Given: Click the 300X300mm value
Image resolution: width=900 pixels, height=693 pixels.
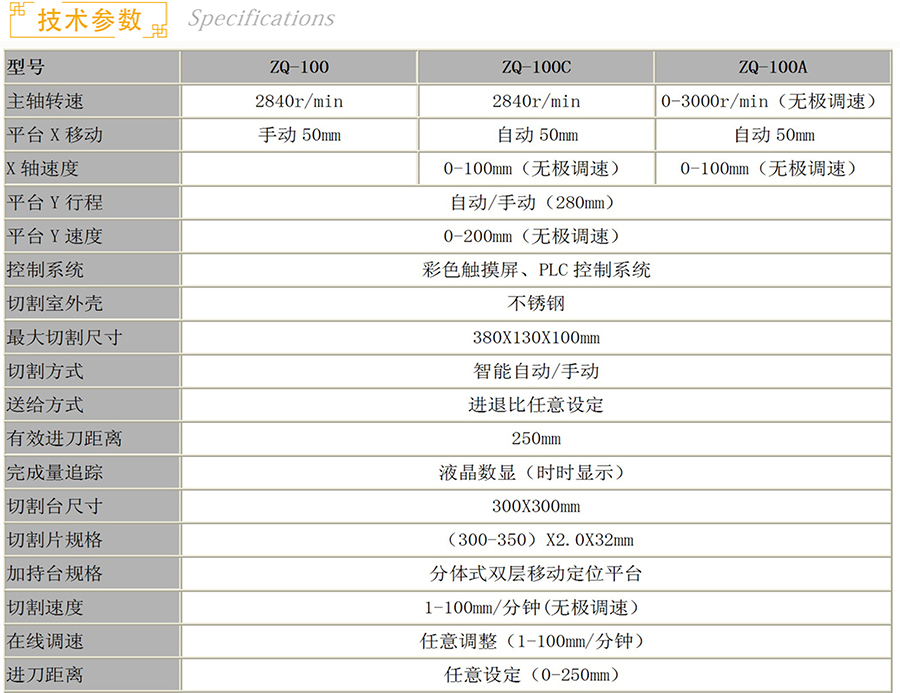Looking at the screenshot, I should 536,506.
